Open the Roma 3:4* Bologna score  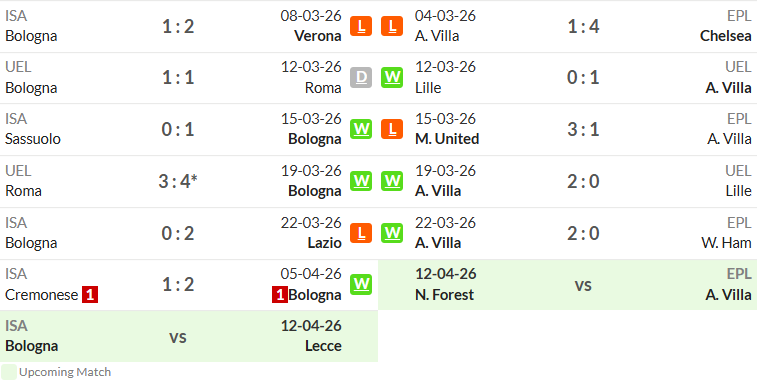coord(178,181)
